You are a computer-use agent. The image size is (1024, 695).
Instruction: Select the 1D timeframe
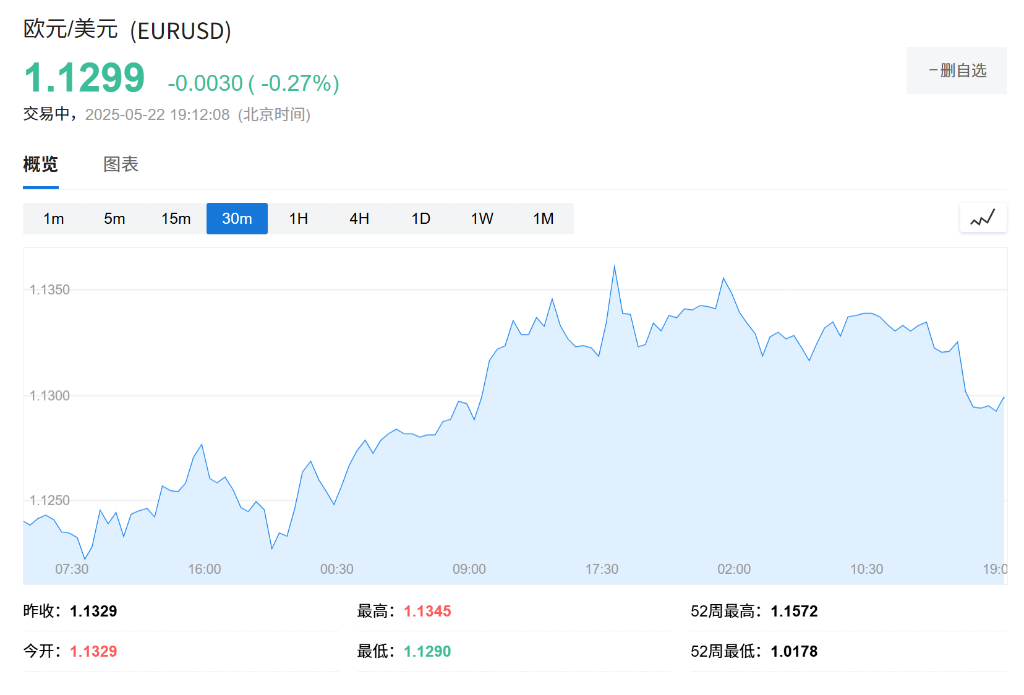pyautogui.click(x=420, y=218)
